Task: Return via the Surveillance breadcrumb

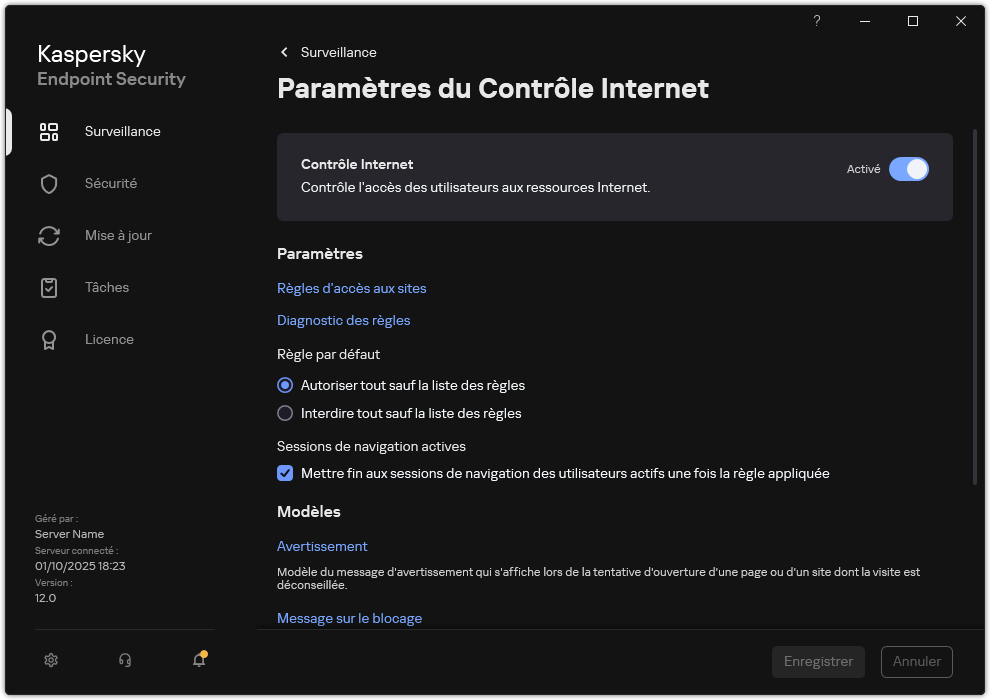Action: pyautogui.click(x=342, y=52)
